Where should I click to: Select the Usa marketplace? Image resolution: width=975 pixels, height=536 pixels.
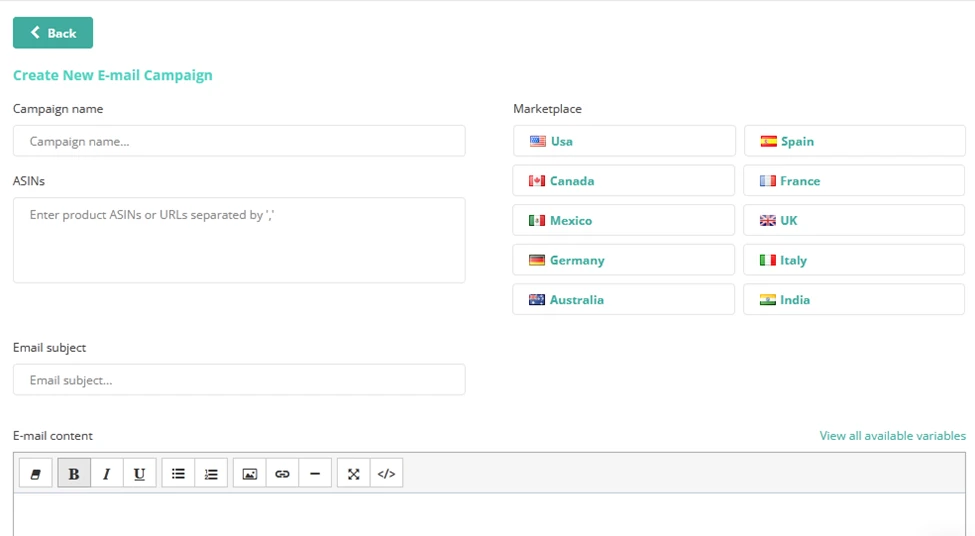point(624,141)
